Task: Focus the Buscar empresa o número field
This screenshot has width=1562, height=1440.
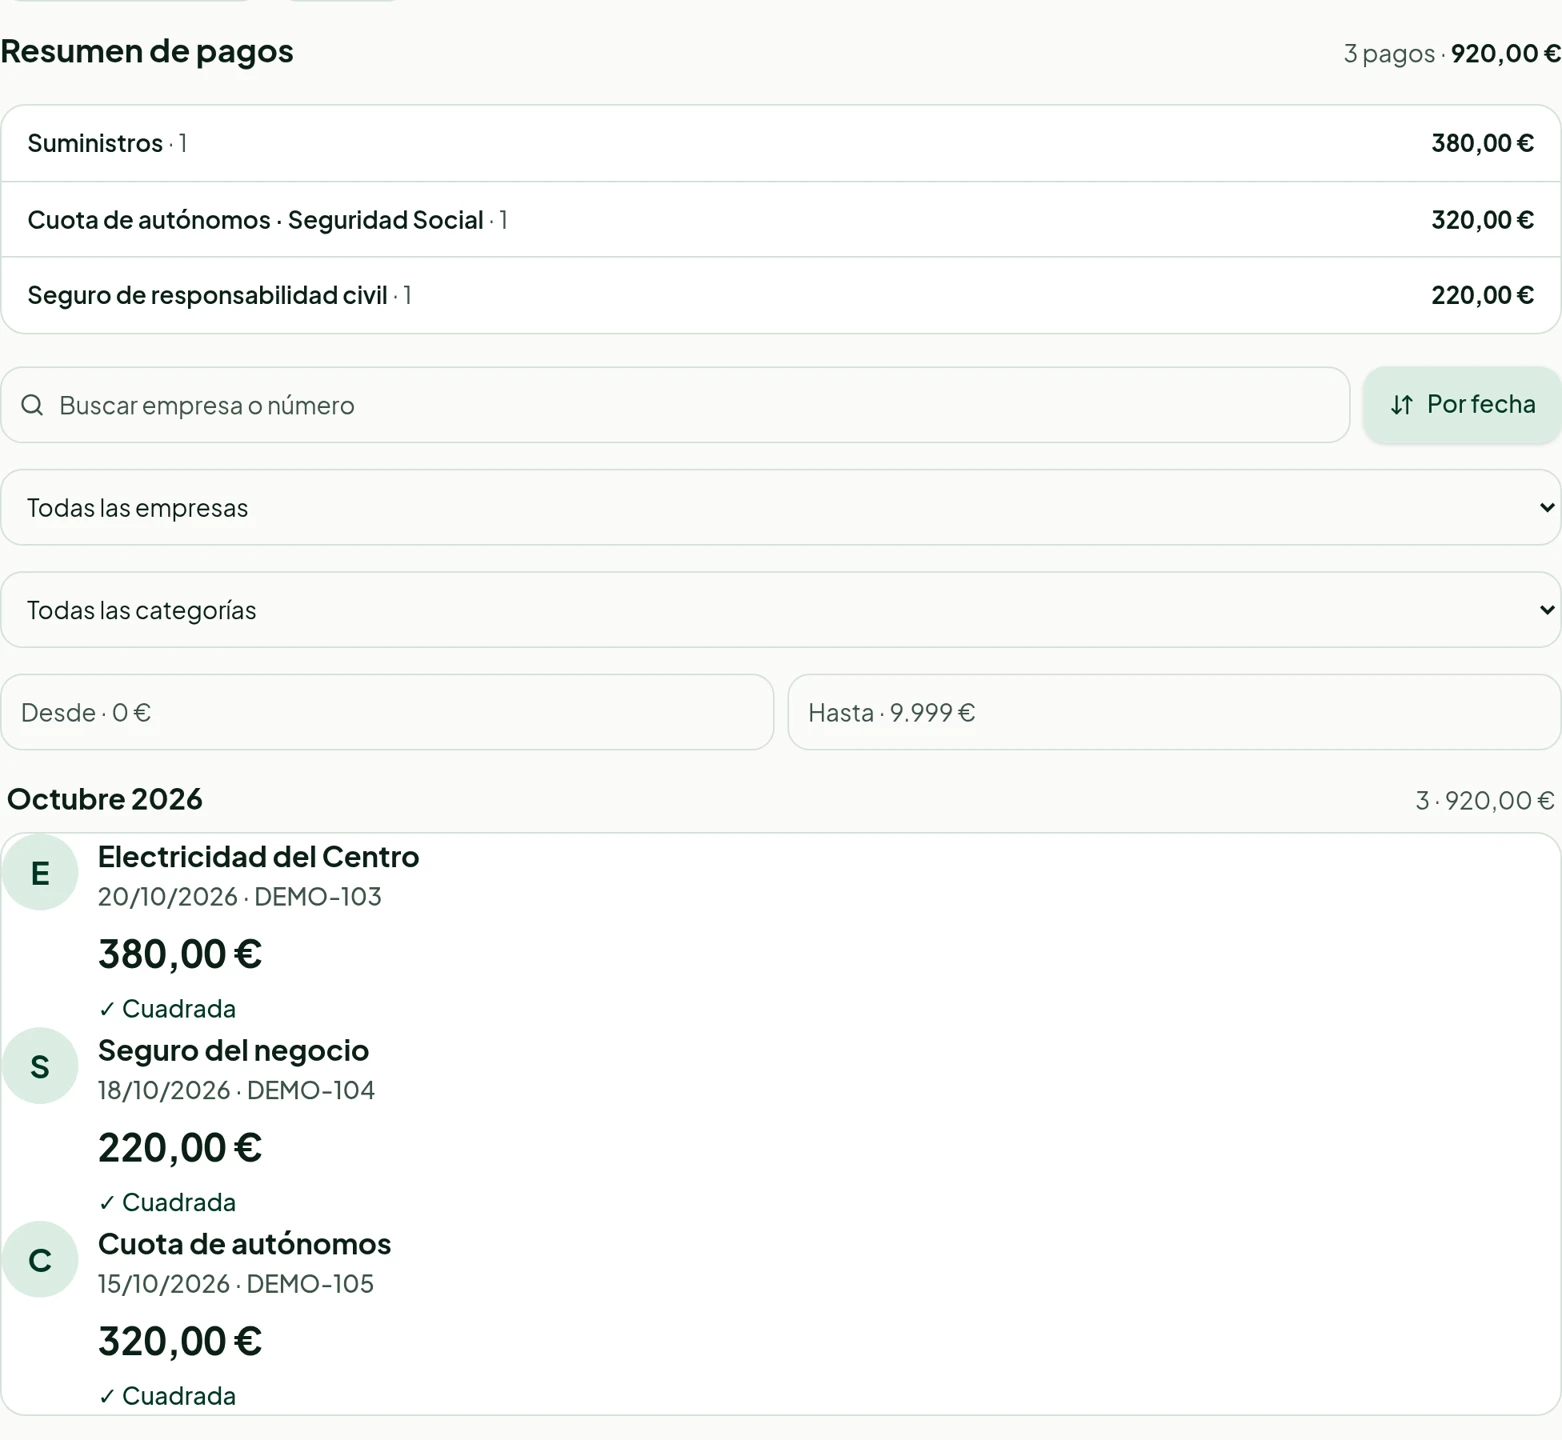Action: (676, 405)
